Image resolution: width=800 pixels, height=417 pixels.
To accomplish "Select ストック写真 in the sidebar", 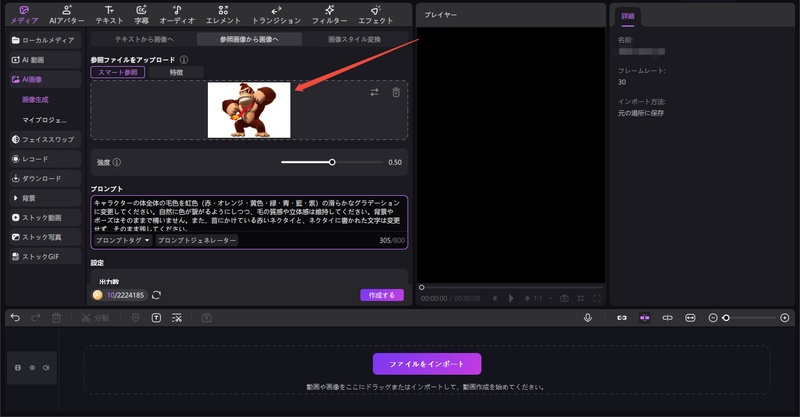I will [45, 237].
